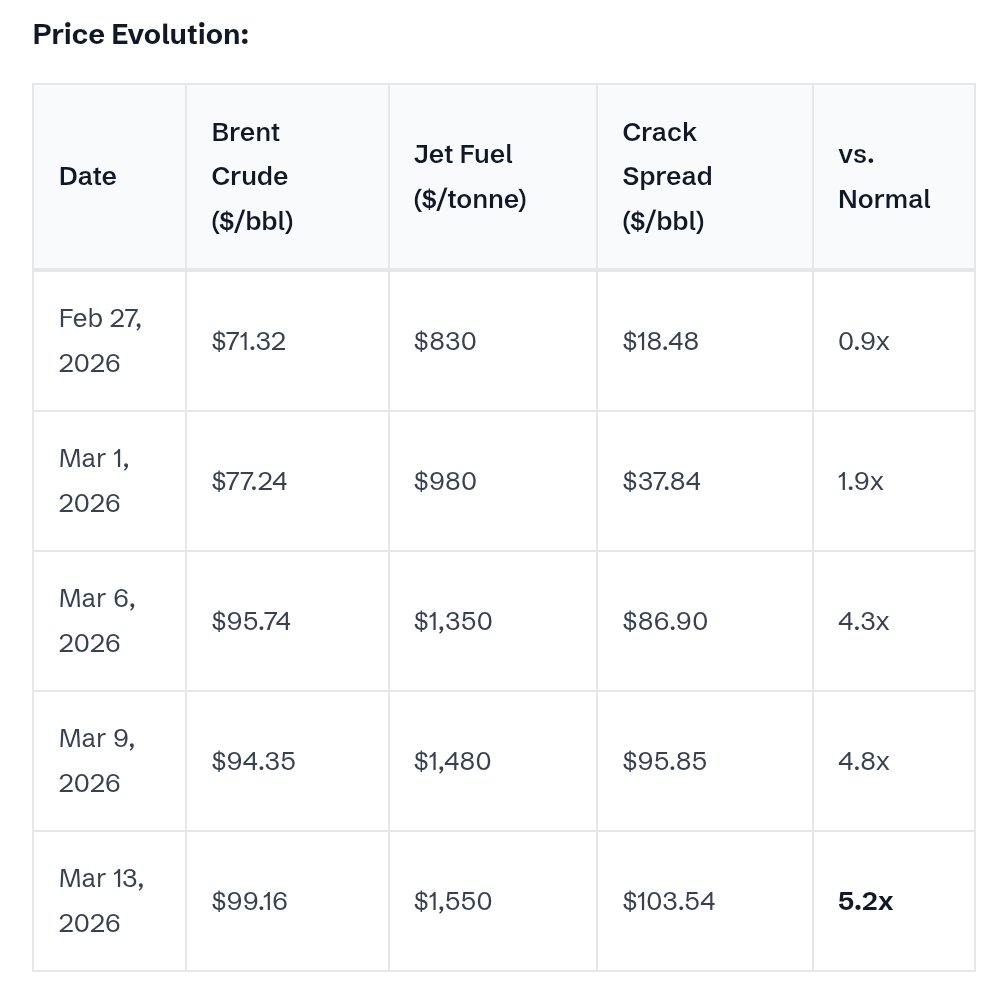Select the Mar 1, 2026 row date

94,481
